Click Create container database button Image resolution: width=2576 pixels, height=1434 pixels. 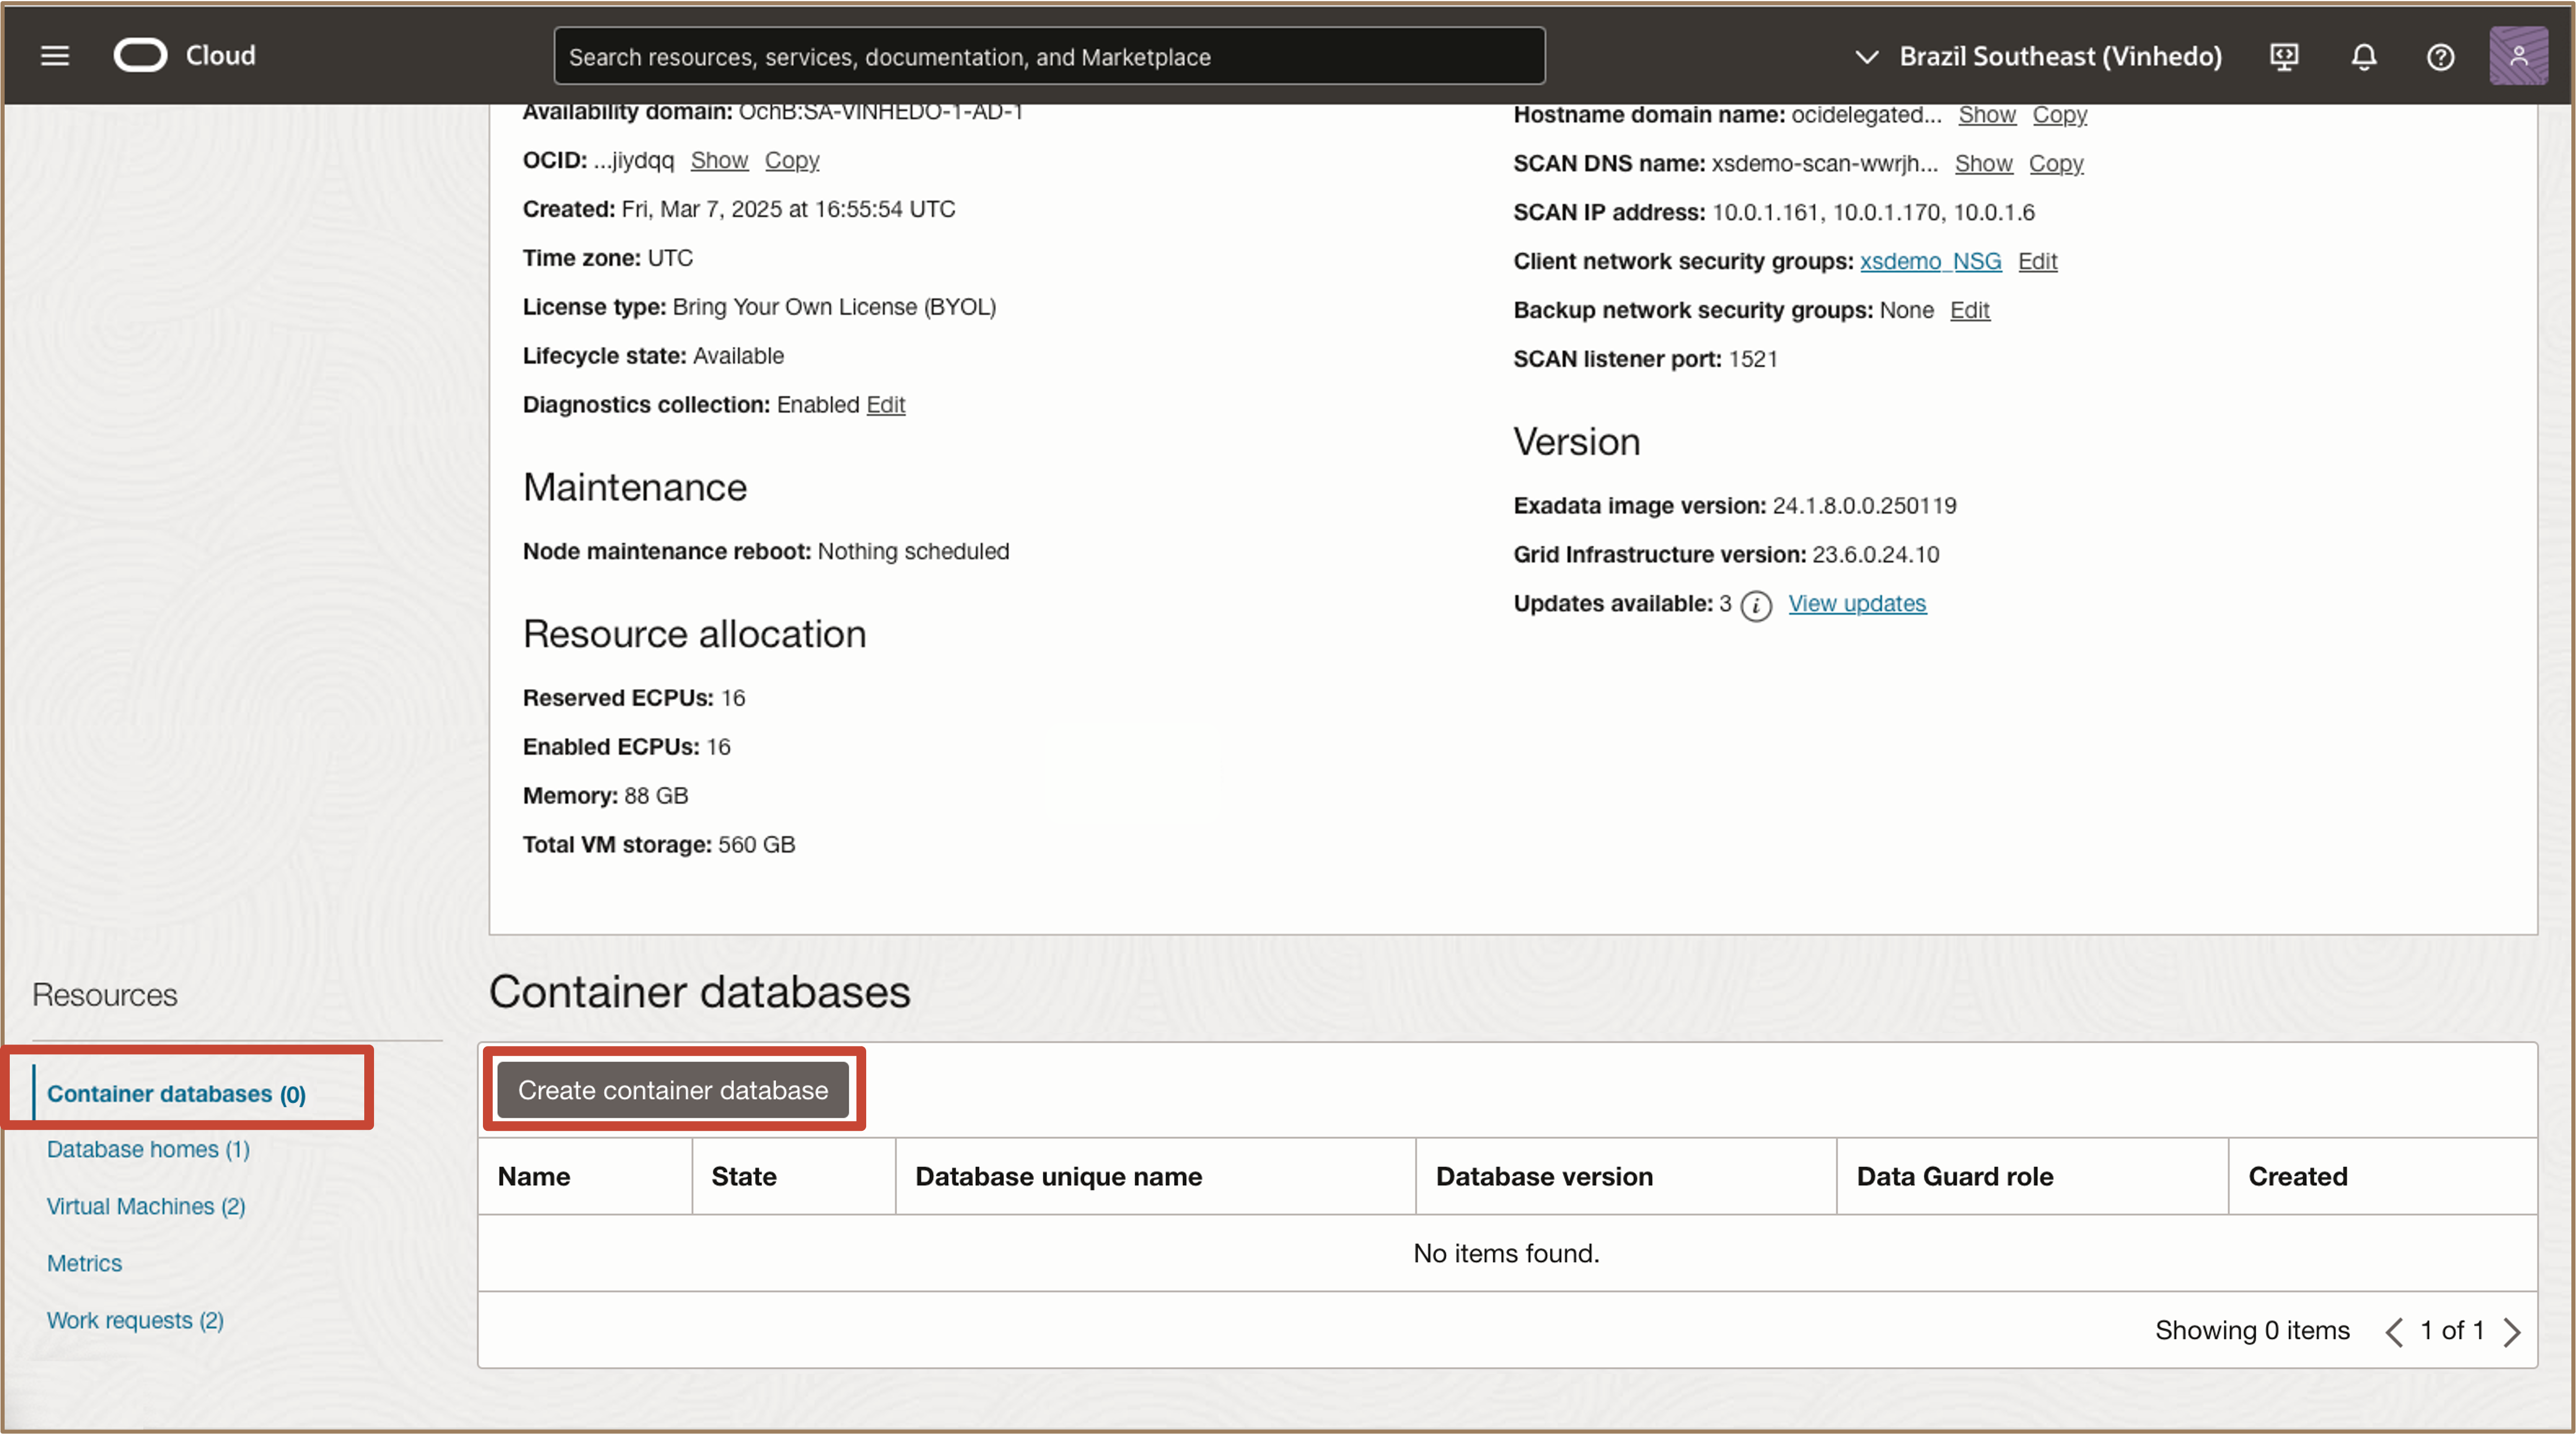[x=673, y=1089]
